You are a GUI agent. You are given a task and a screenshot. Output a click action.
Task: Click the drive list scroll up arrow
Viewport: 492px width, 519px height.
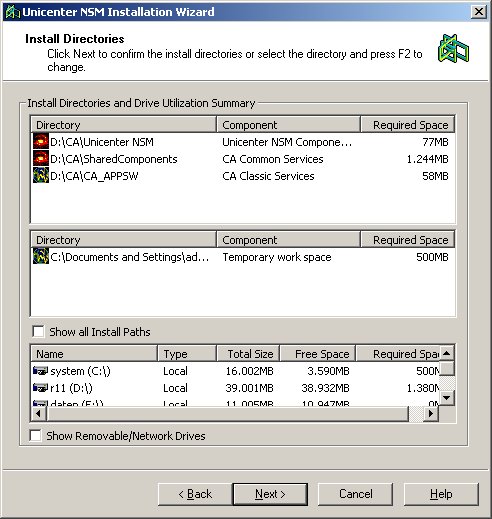pos(447,353)
